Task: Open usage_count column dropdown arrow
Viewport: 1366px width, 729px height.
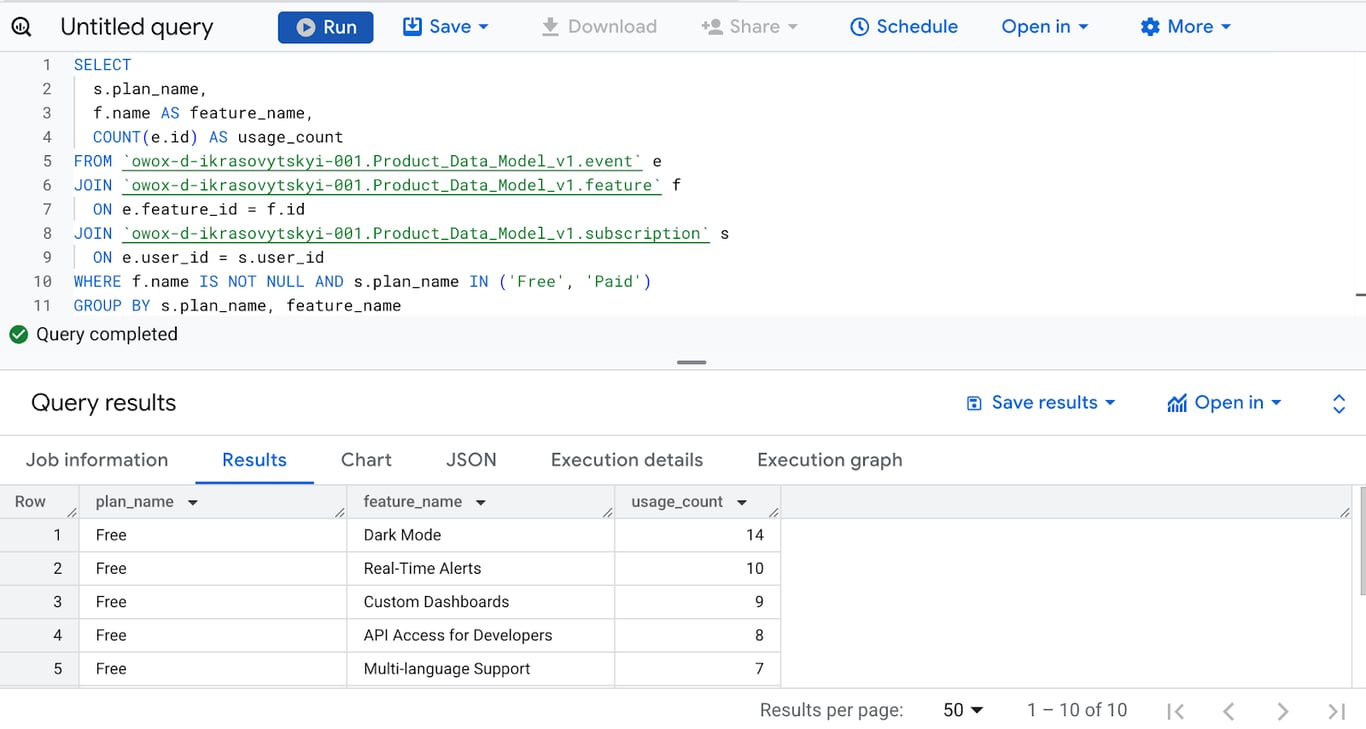Action: (x=742, y=503)
